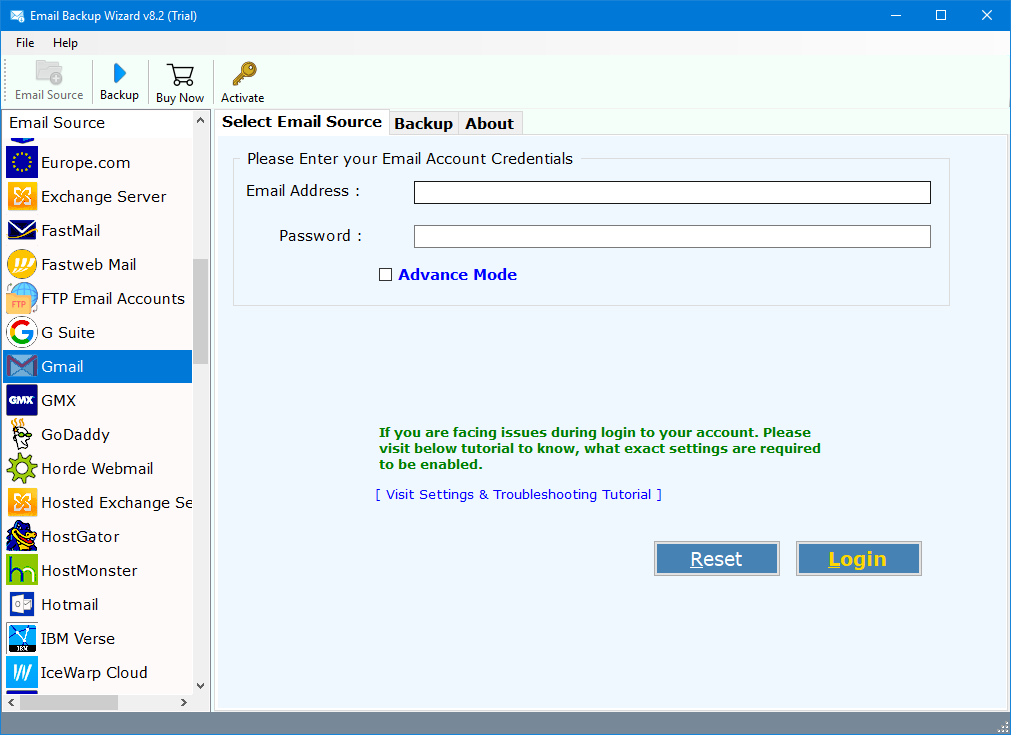The image size is (1011, 735).
Task: Open the File menu
Action: point(25,43)
